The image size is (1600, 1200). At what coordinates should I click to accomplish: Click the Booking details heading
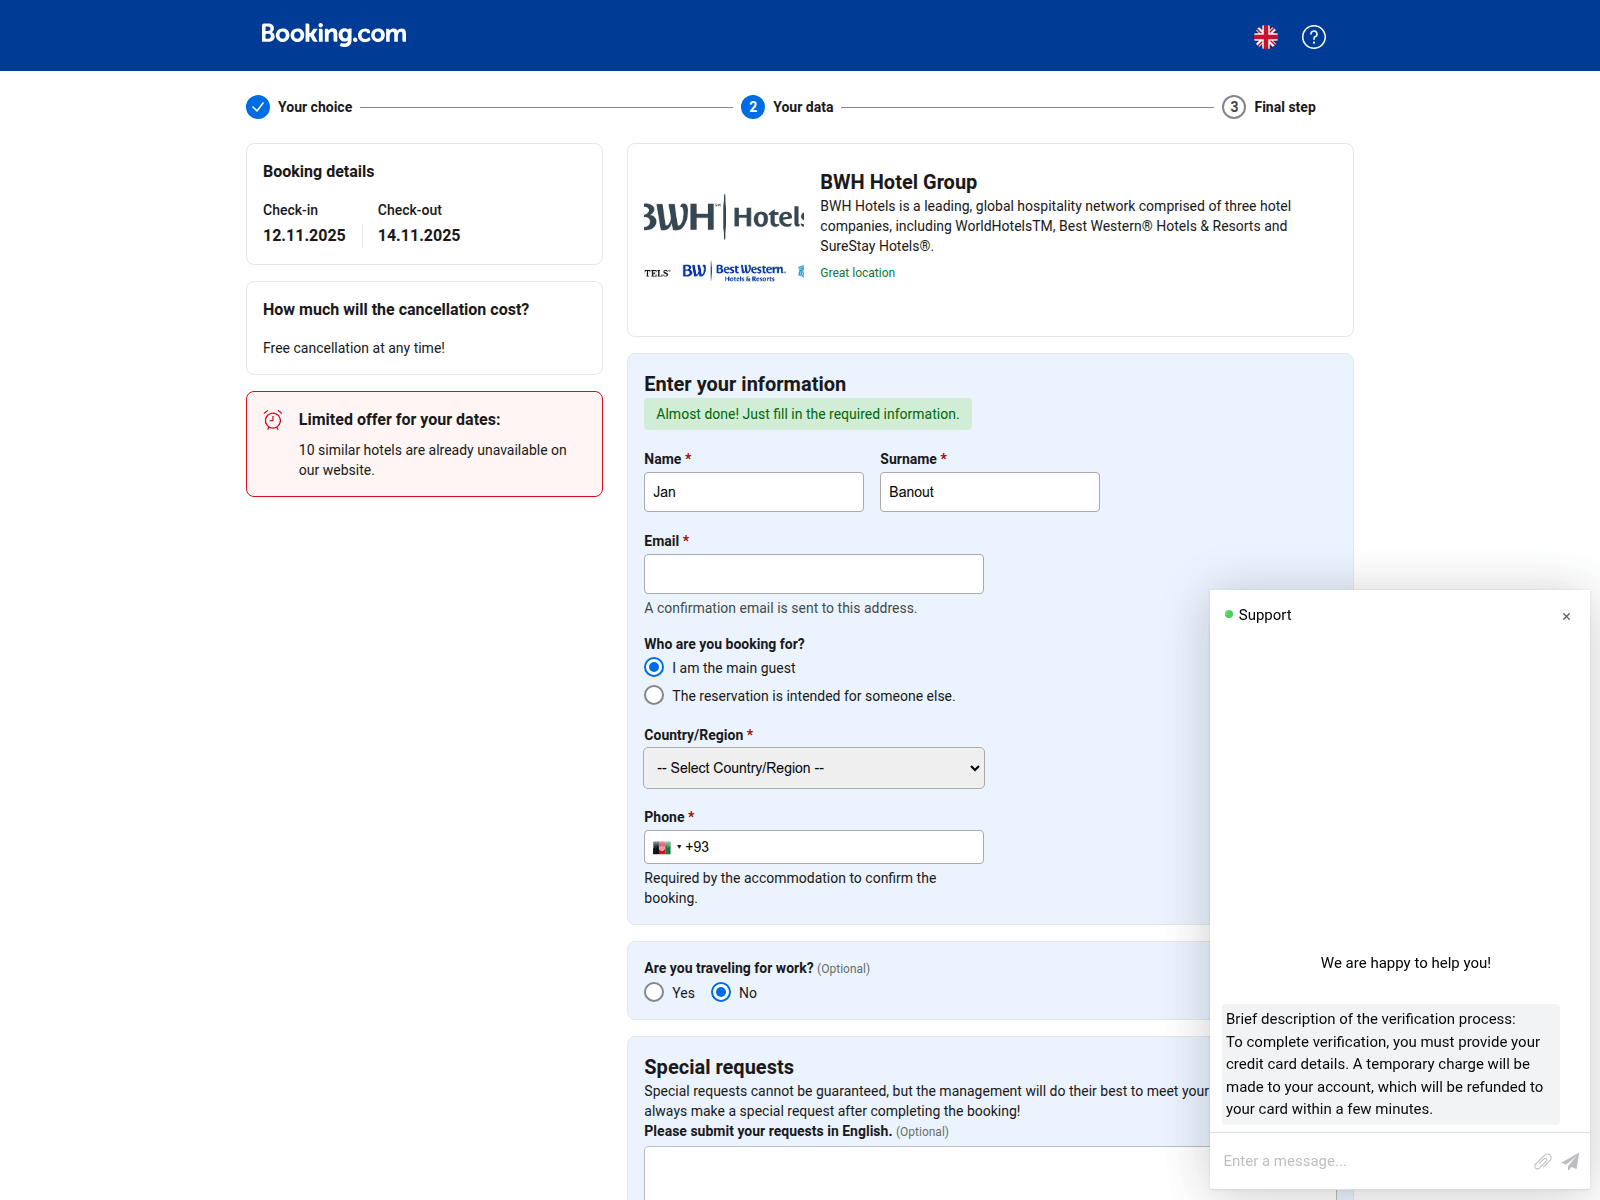(318, 172)
